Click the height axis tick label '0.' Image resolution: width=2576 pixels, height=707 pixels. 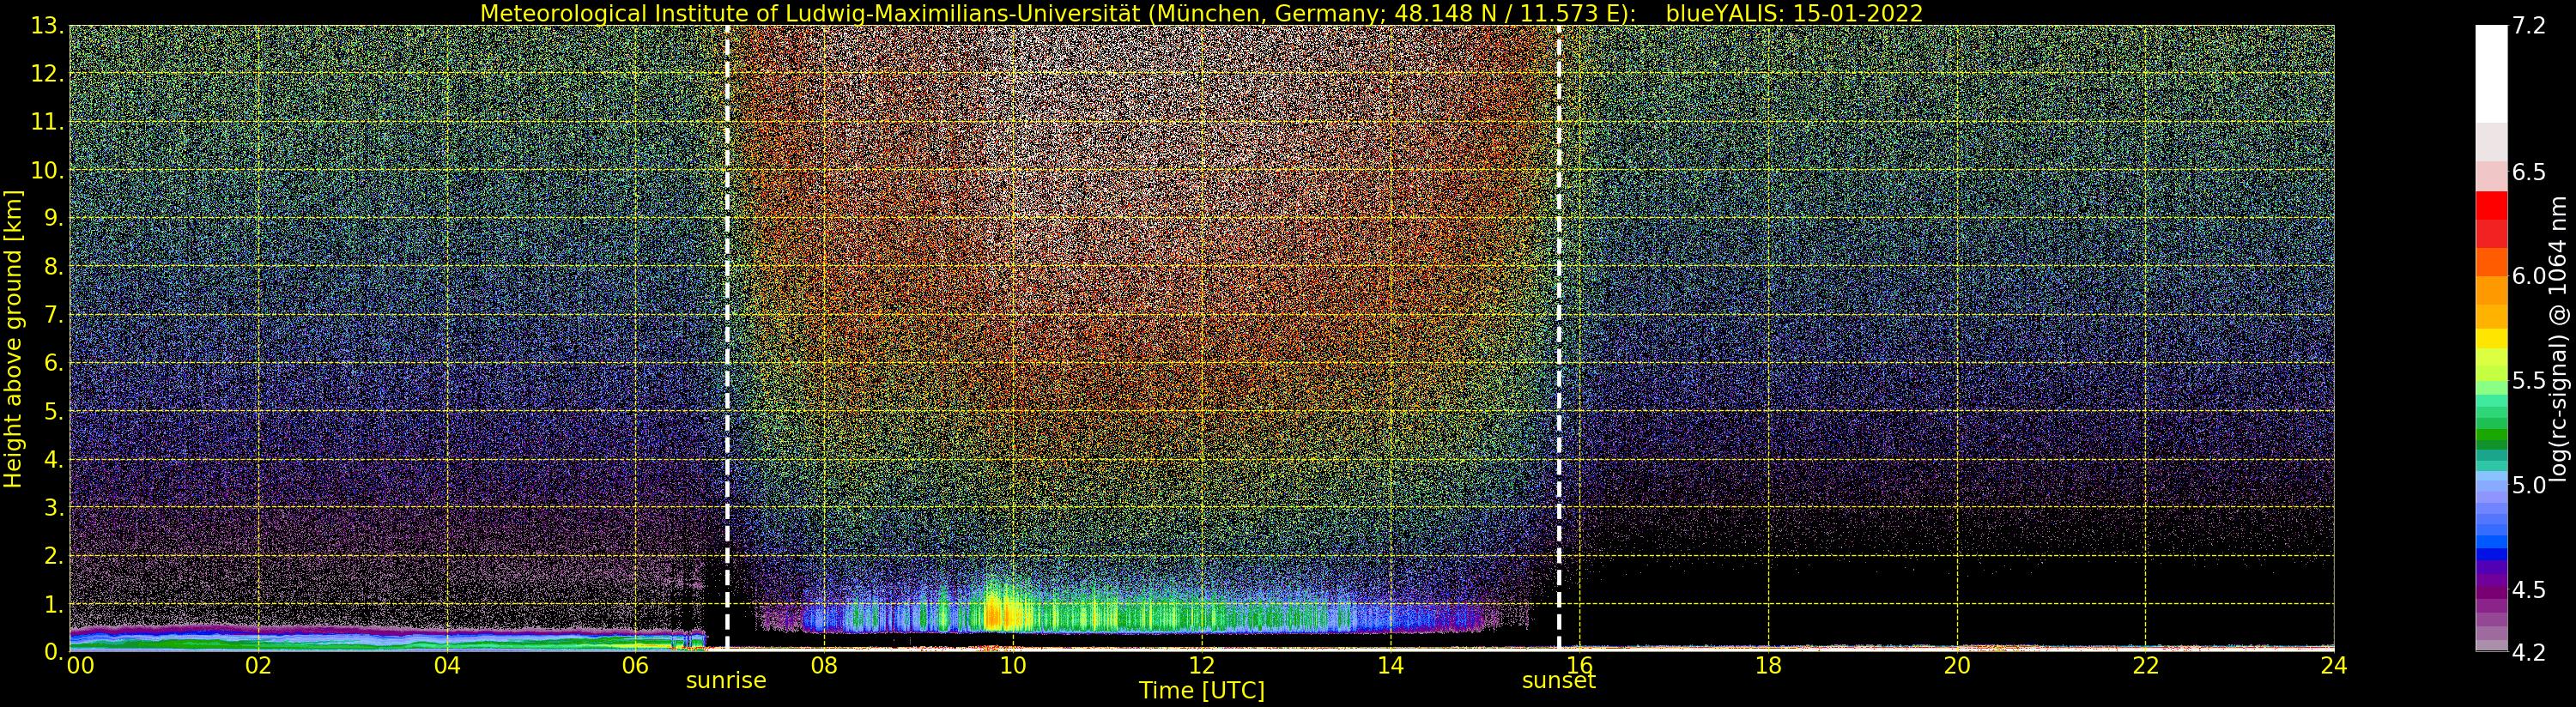tap(54, 652)
